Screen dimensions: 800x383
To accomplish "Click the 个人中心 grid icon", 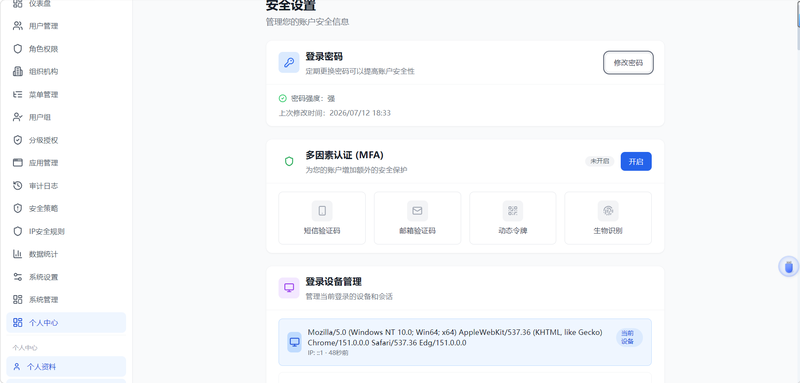I will 18,322.
